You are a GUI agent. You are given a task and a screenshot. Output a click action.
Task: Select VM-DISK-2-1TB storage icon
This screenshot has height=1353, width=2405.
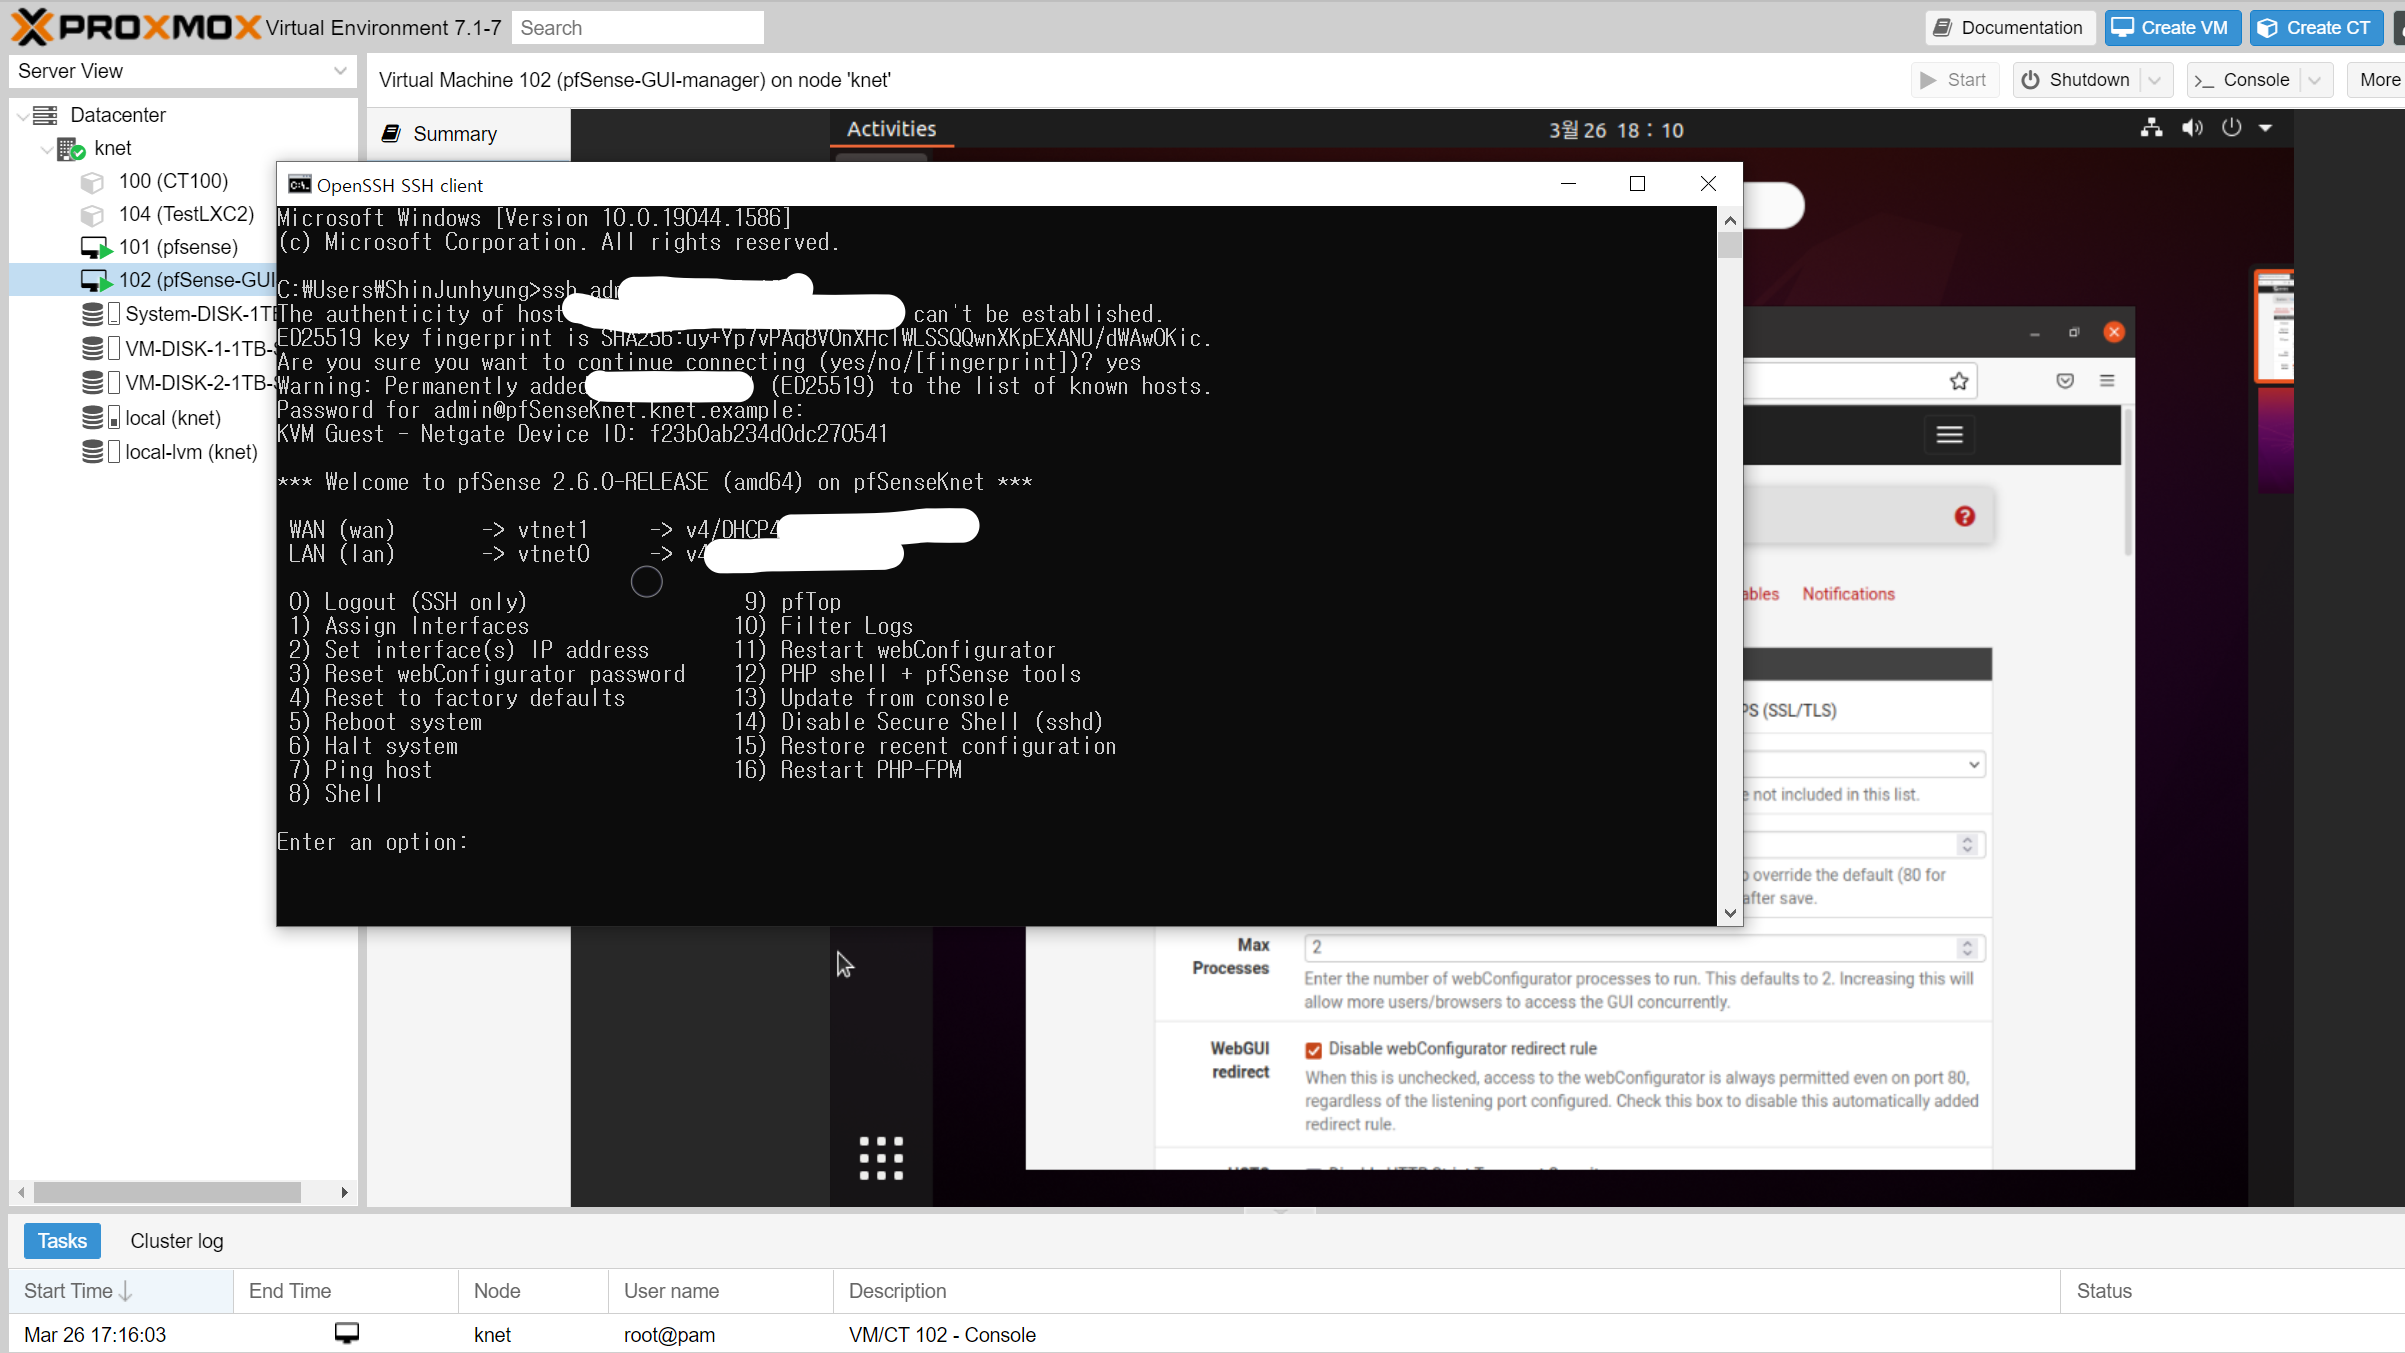pos(92,382)
